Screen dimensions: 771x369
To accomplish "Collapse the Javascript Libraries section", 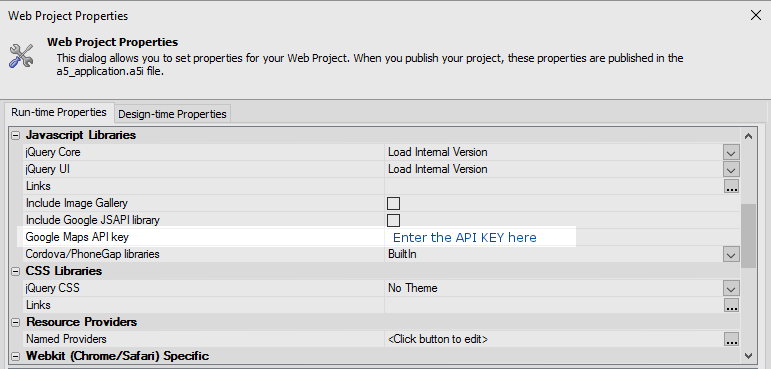I will pyautogui.click(x=16, y=135).
